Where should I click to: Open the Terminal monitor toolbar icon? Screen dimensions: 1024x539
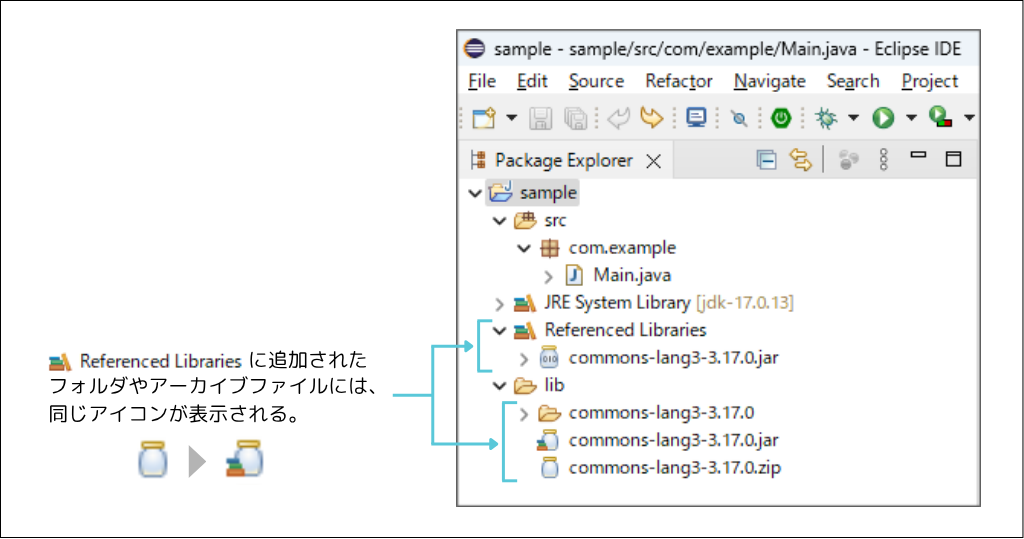(x=696, y=118)
